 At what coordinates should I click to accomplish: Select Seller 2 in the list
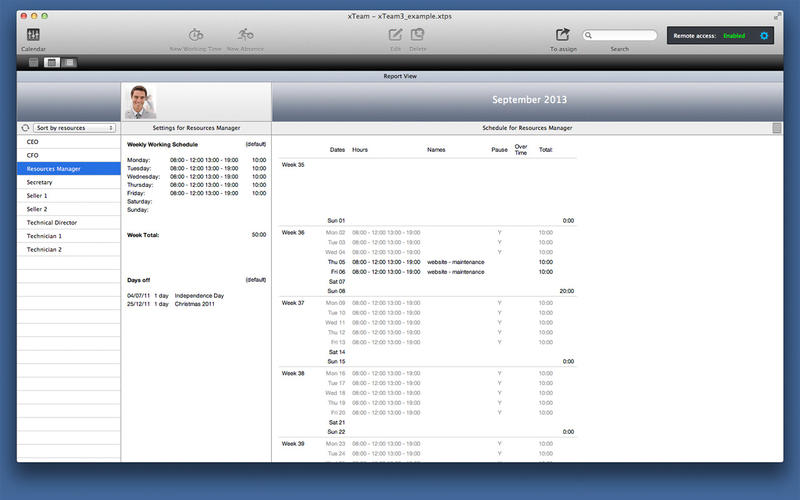tap(69, 209)
